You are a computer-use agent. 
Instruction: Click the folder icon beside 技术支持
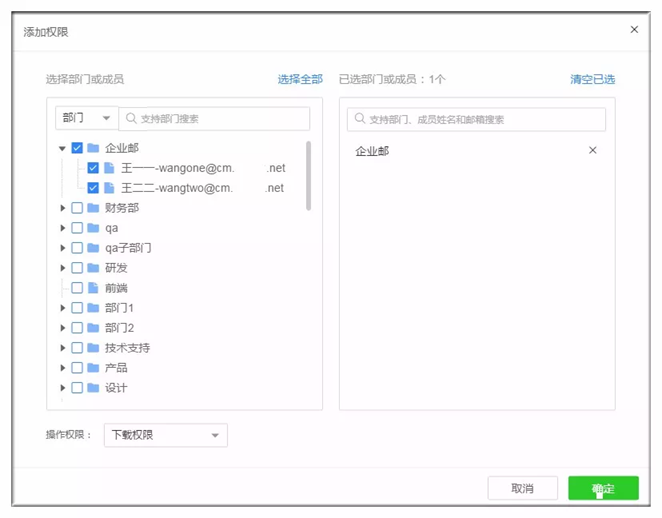tap(93, 348)
